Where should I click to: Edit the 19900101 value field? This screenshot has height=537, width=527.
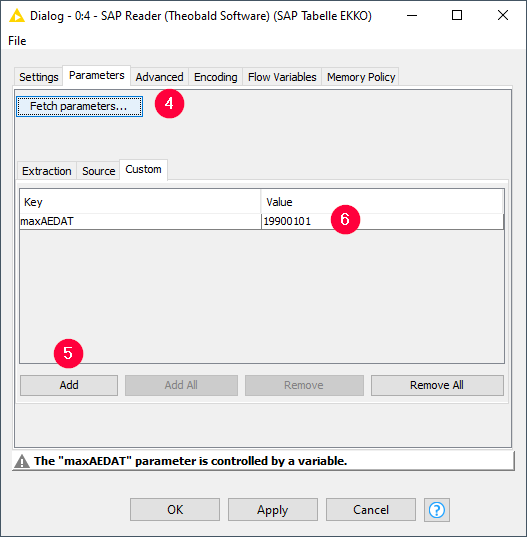(x=382, y=221)
